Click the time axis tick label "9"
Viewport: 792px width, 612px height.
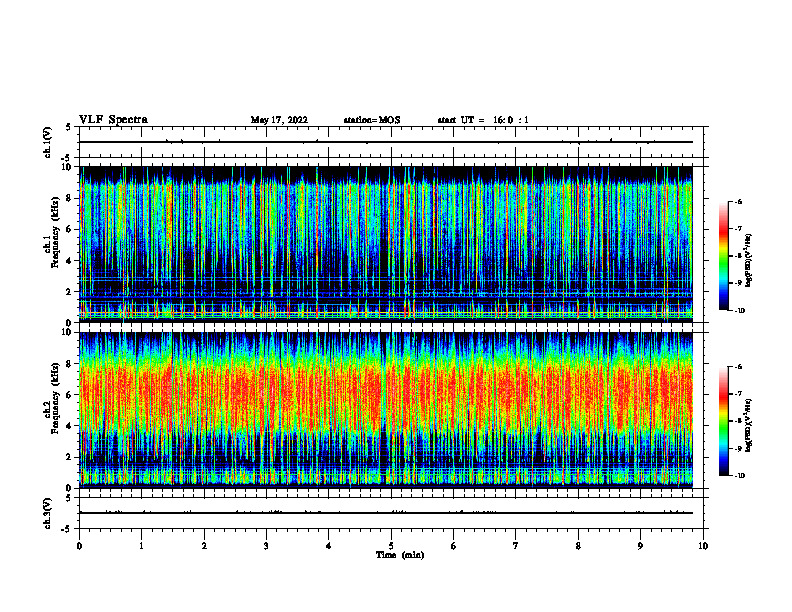[640, 546]
